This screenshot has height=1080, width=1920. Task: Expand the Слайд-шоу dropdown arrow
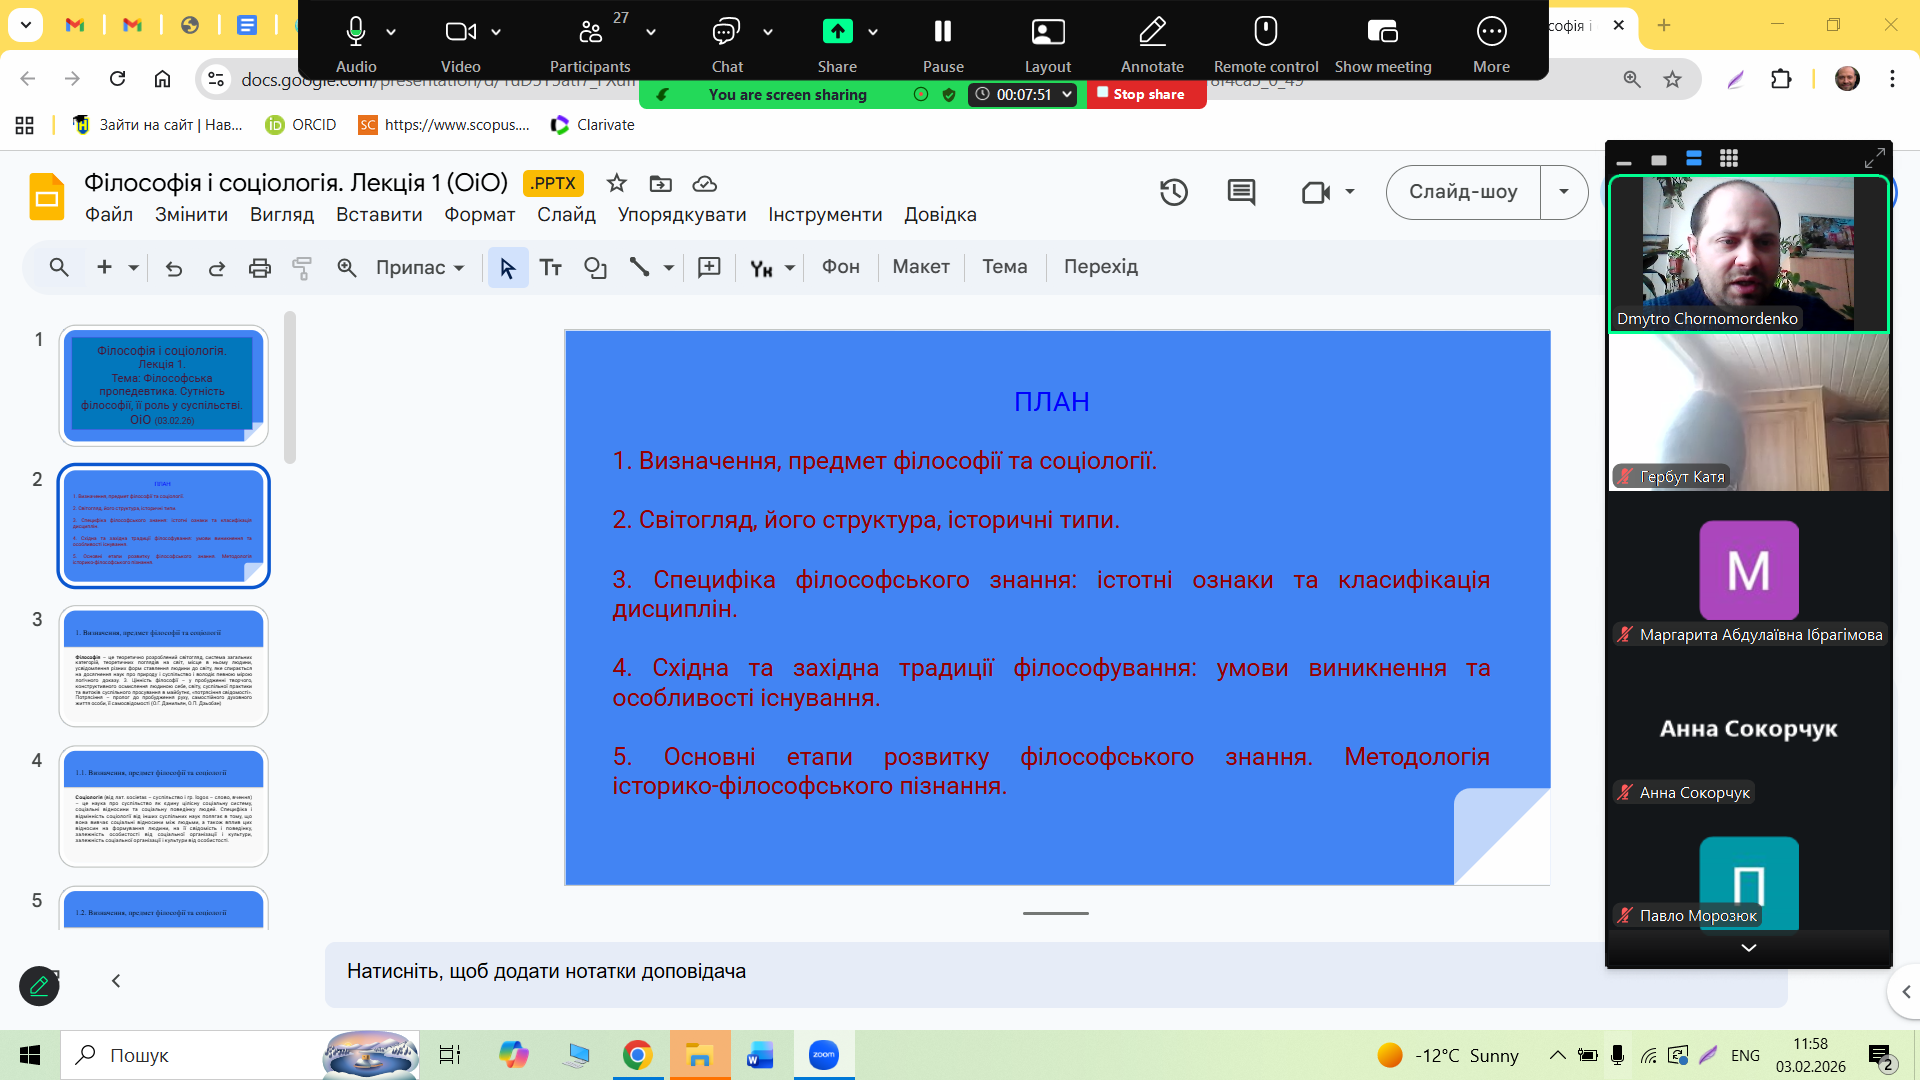[1563, 192]
